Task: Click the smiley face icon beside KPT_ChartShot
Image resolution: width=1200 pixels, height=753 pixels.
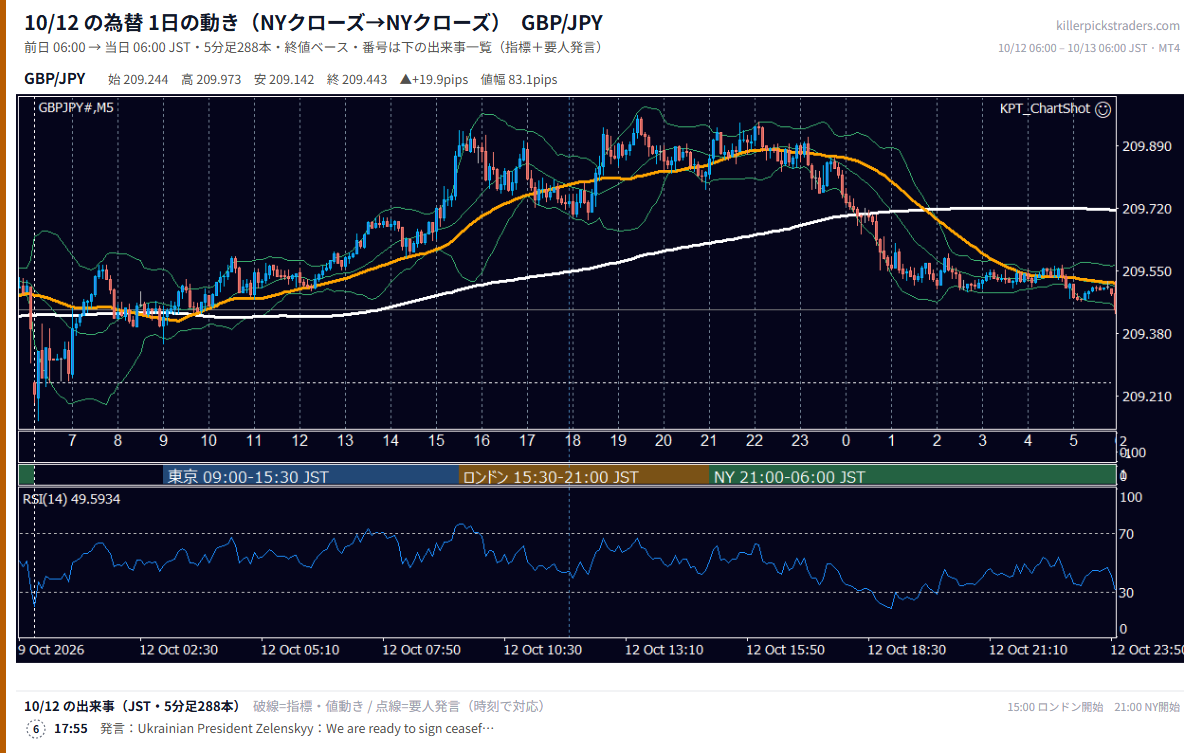Action: coord(1103,109)
